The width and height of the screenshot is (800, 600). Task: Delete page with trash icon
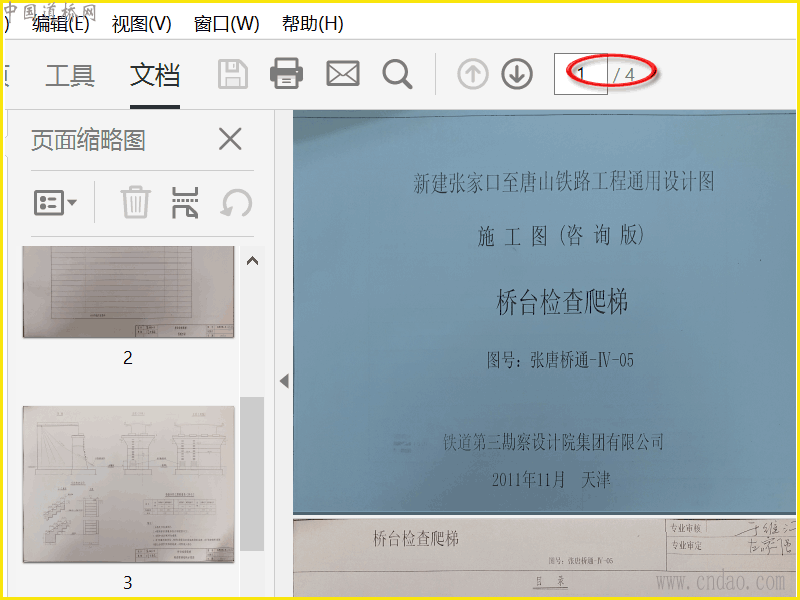[x=136, y=203]
